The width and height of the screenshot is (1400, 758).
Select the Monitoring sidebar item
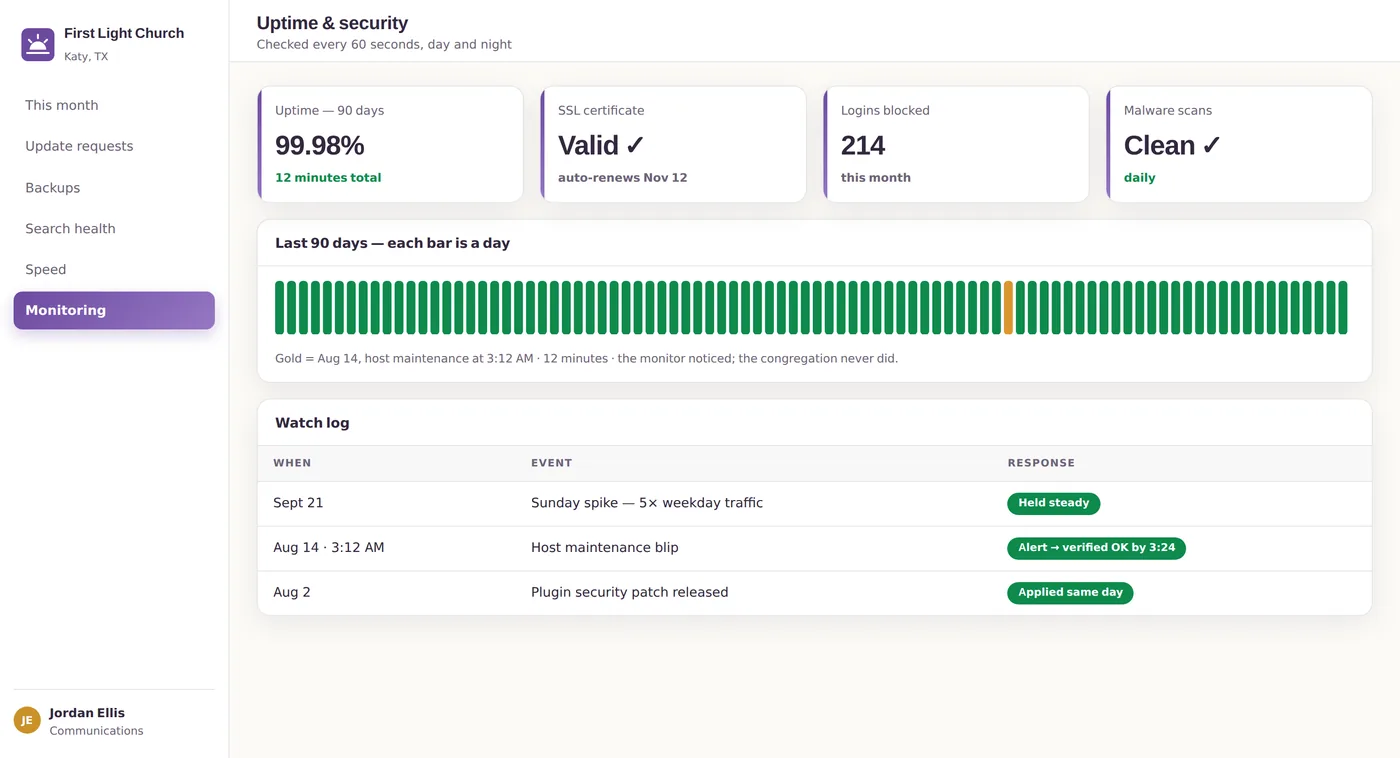click(114, 310)
